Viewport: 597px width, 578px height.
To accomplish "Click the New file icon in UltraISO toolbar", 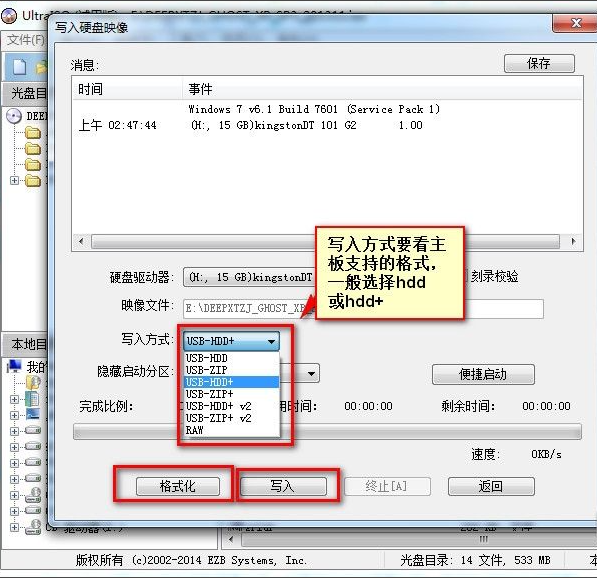I will (19, 67).
